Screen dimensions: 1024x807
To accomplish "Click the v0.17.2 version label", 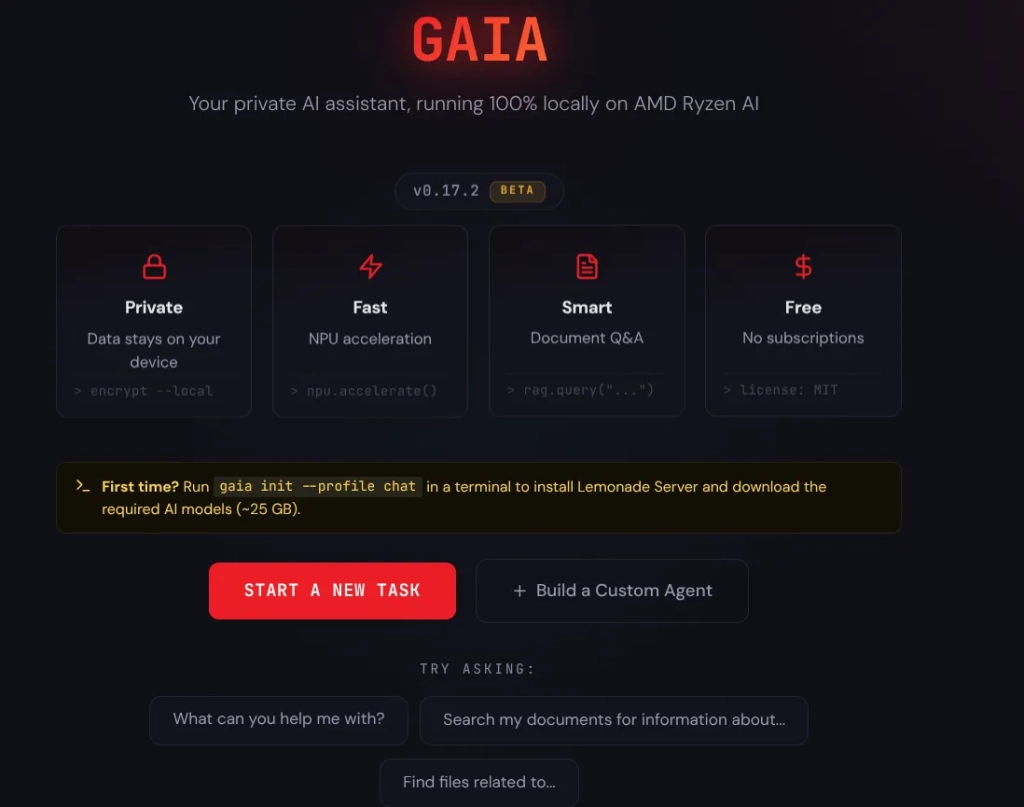I will pos(446,191).
